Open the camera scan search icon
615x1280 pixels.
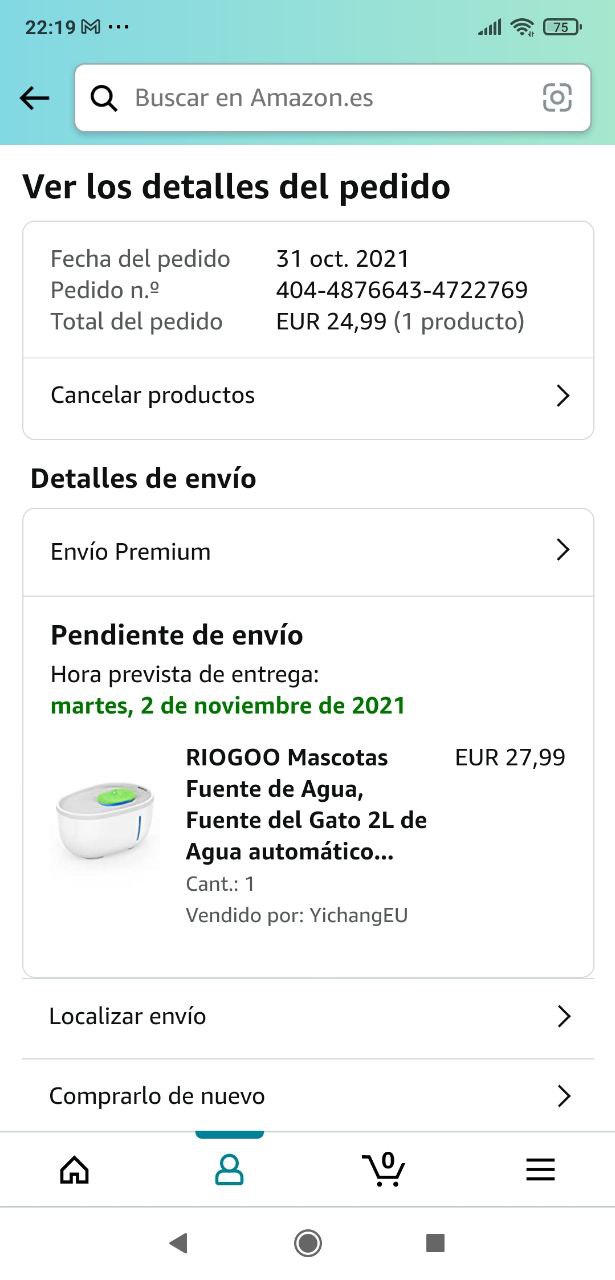pyautogui.click(x=557, y=98)
